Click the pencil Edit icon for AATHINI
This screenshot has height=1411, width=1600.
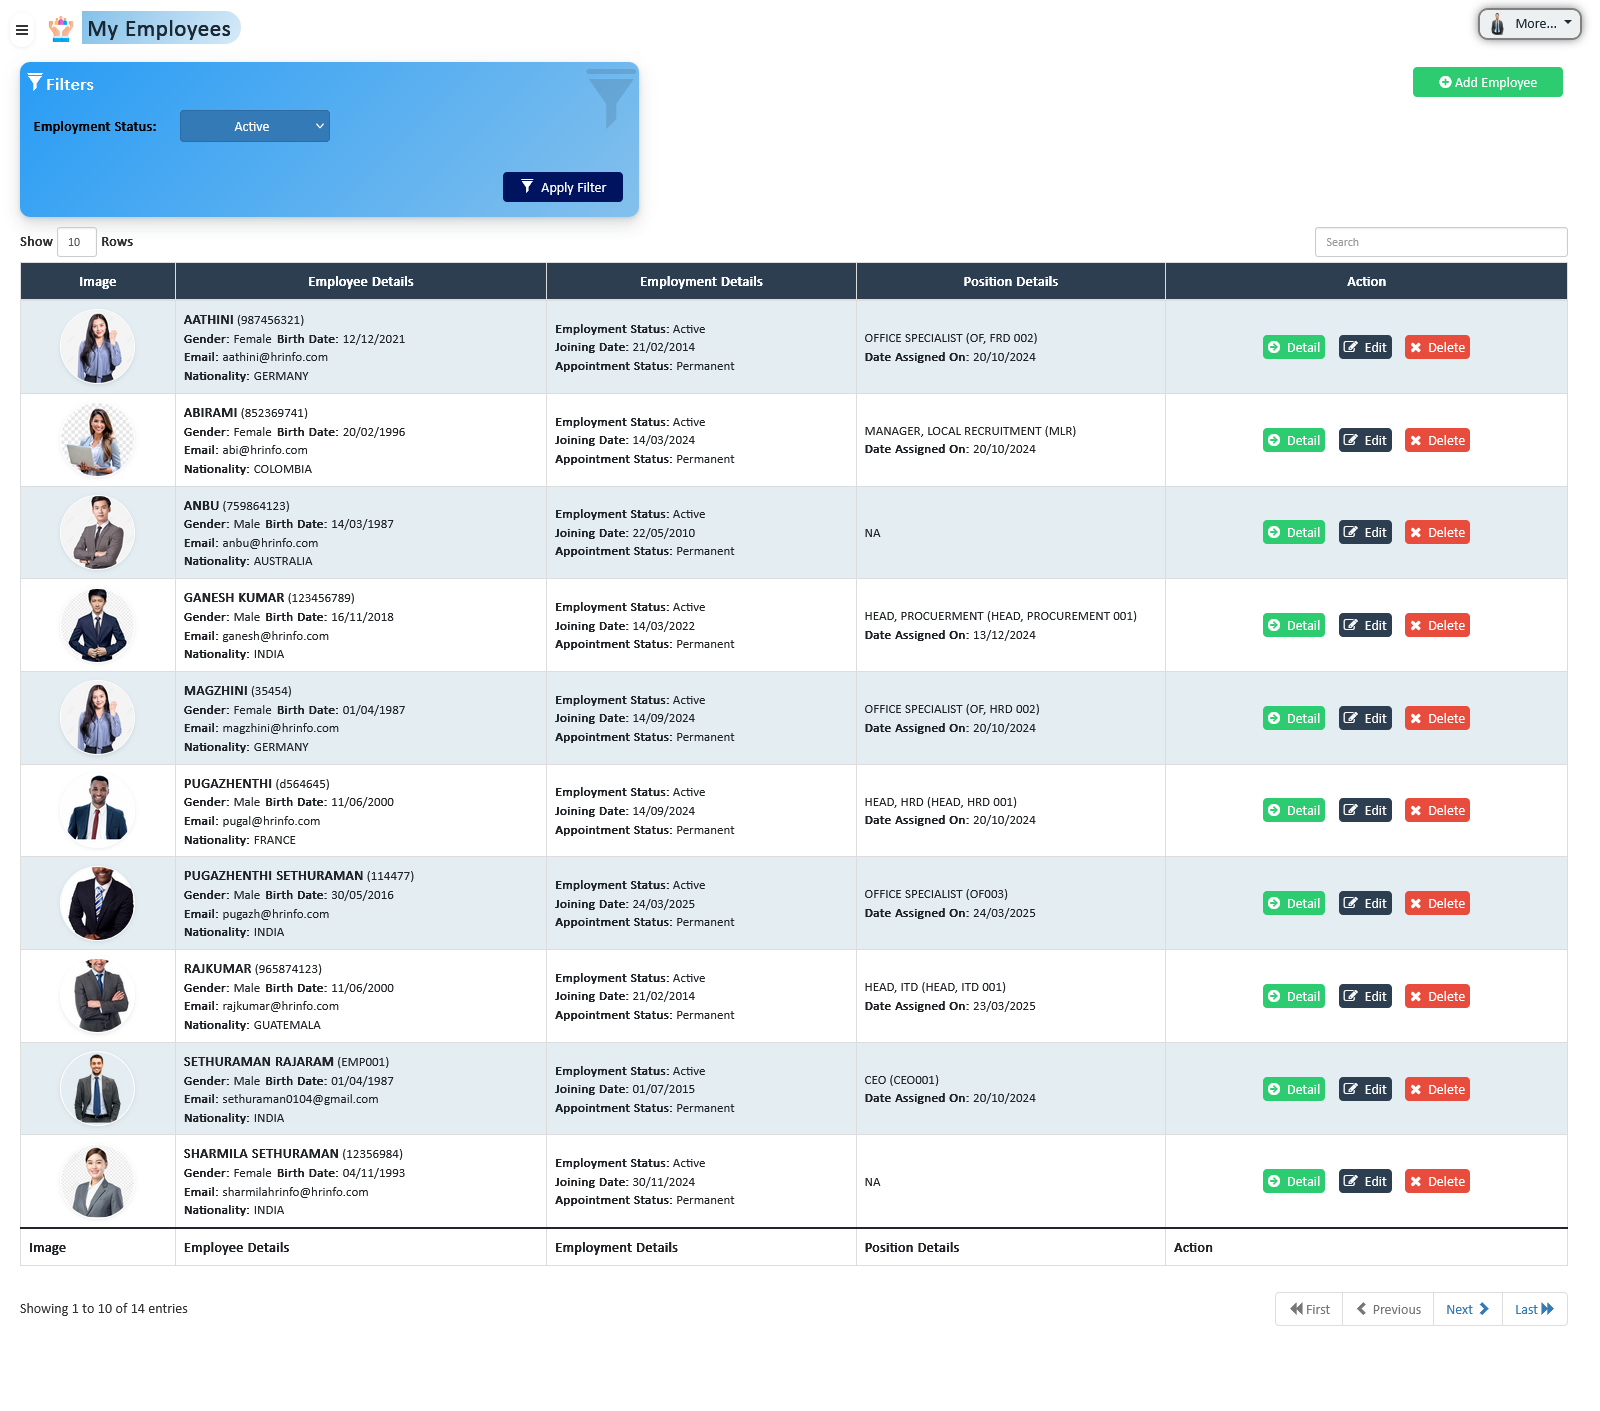[x=1352, y=347]
